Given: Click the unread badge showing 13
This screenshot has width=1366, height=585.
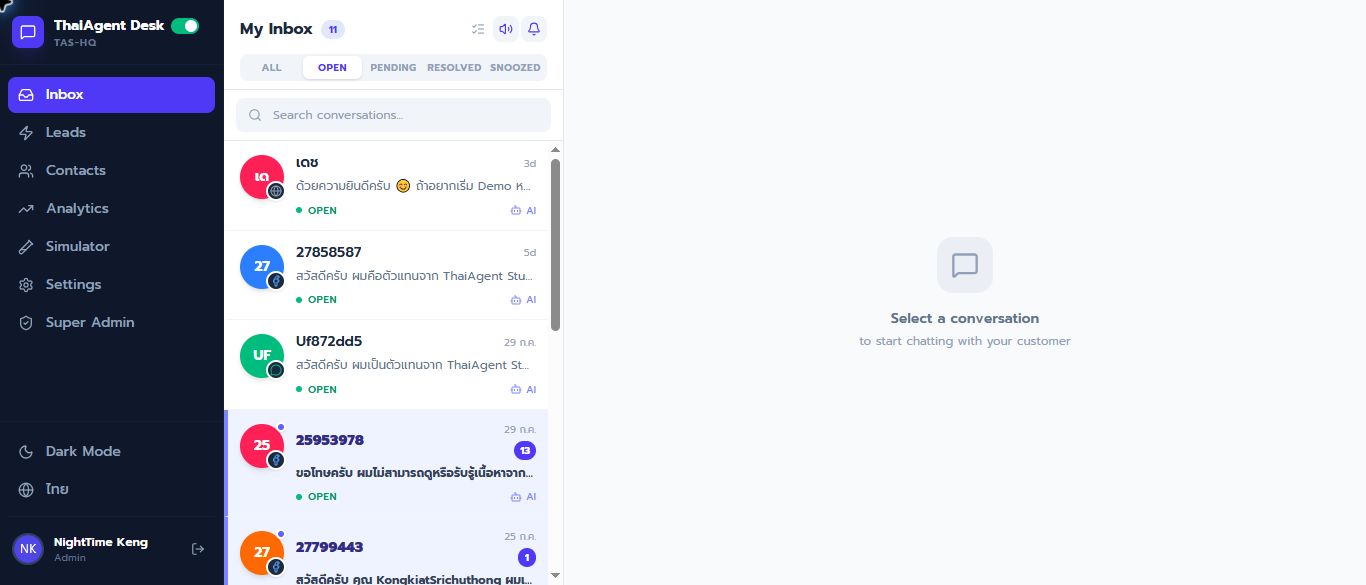Looking at the screenshot, I should click(x=525, y=451).
